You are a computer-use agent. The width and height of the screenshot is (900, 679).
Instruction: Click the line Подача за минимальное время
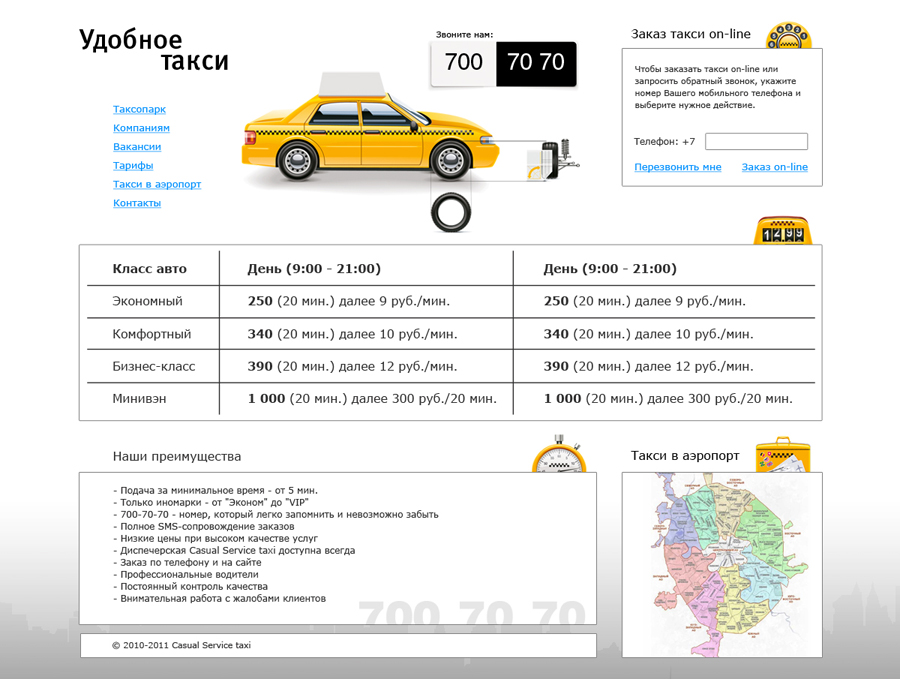click(x=215, y=491)
